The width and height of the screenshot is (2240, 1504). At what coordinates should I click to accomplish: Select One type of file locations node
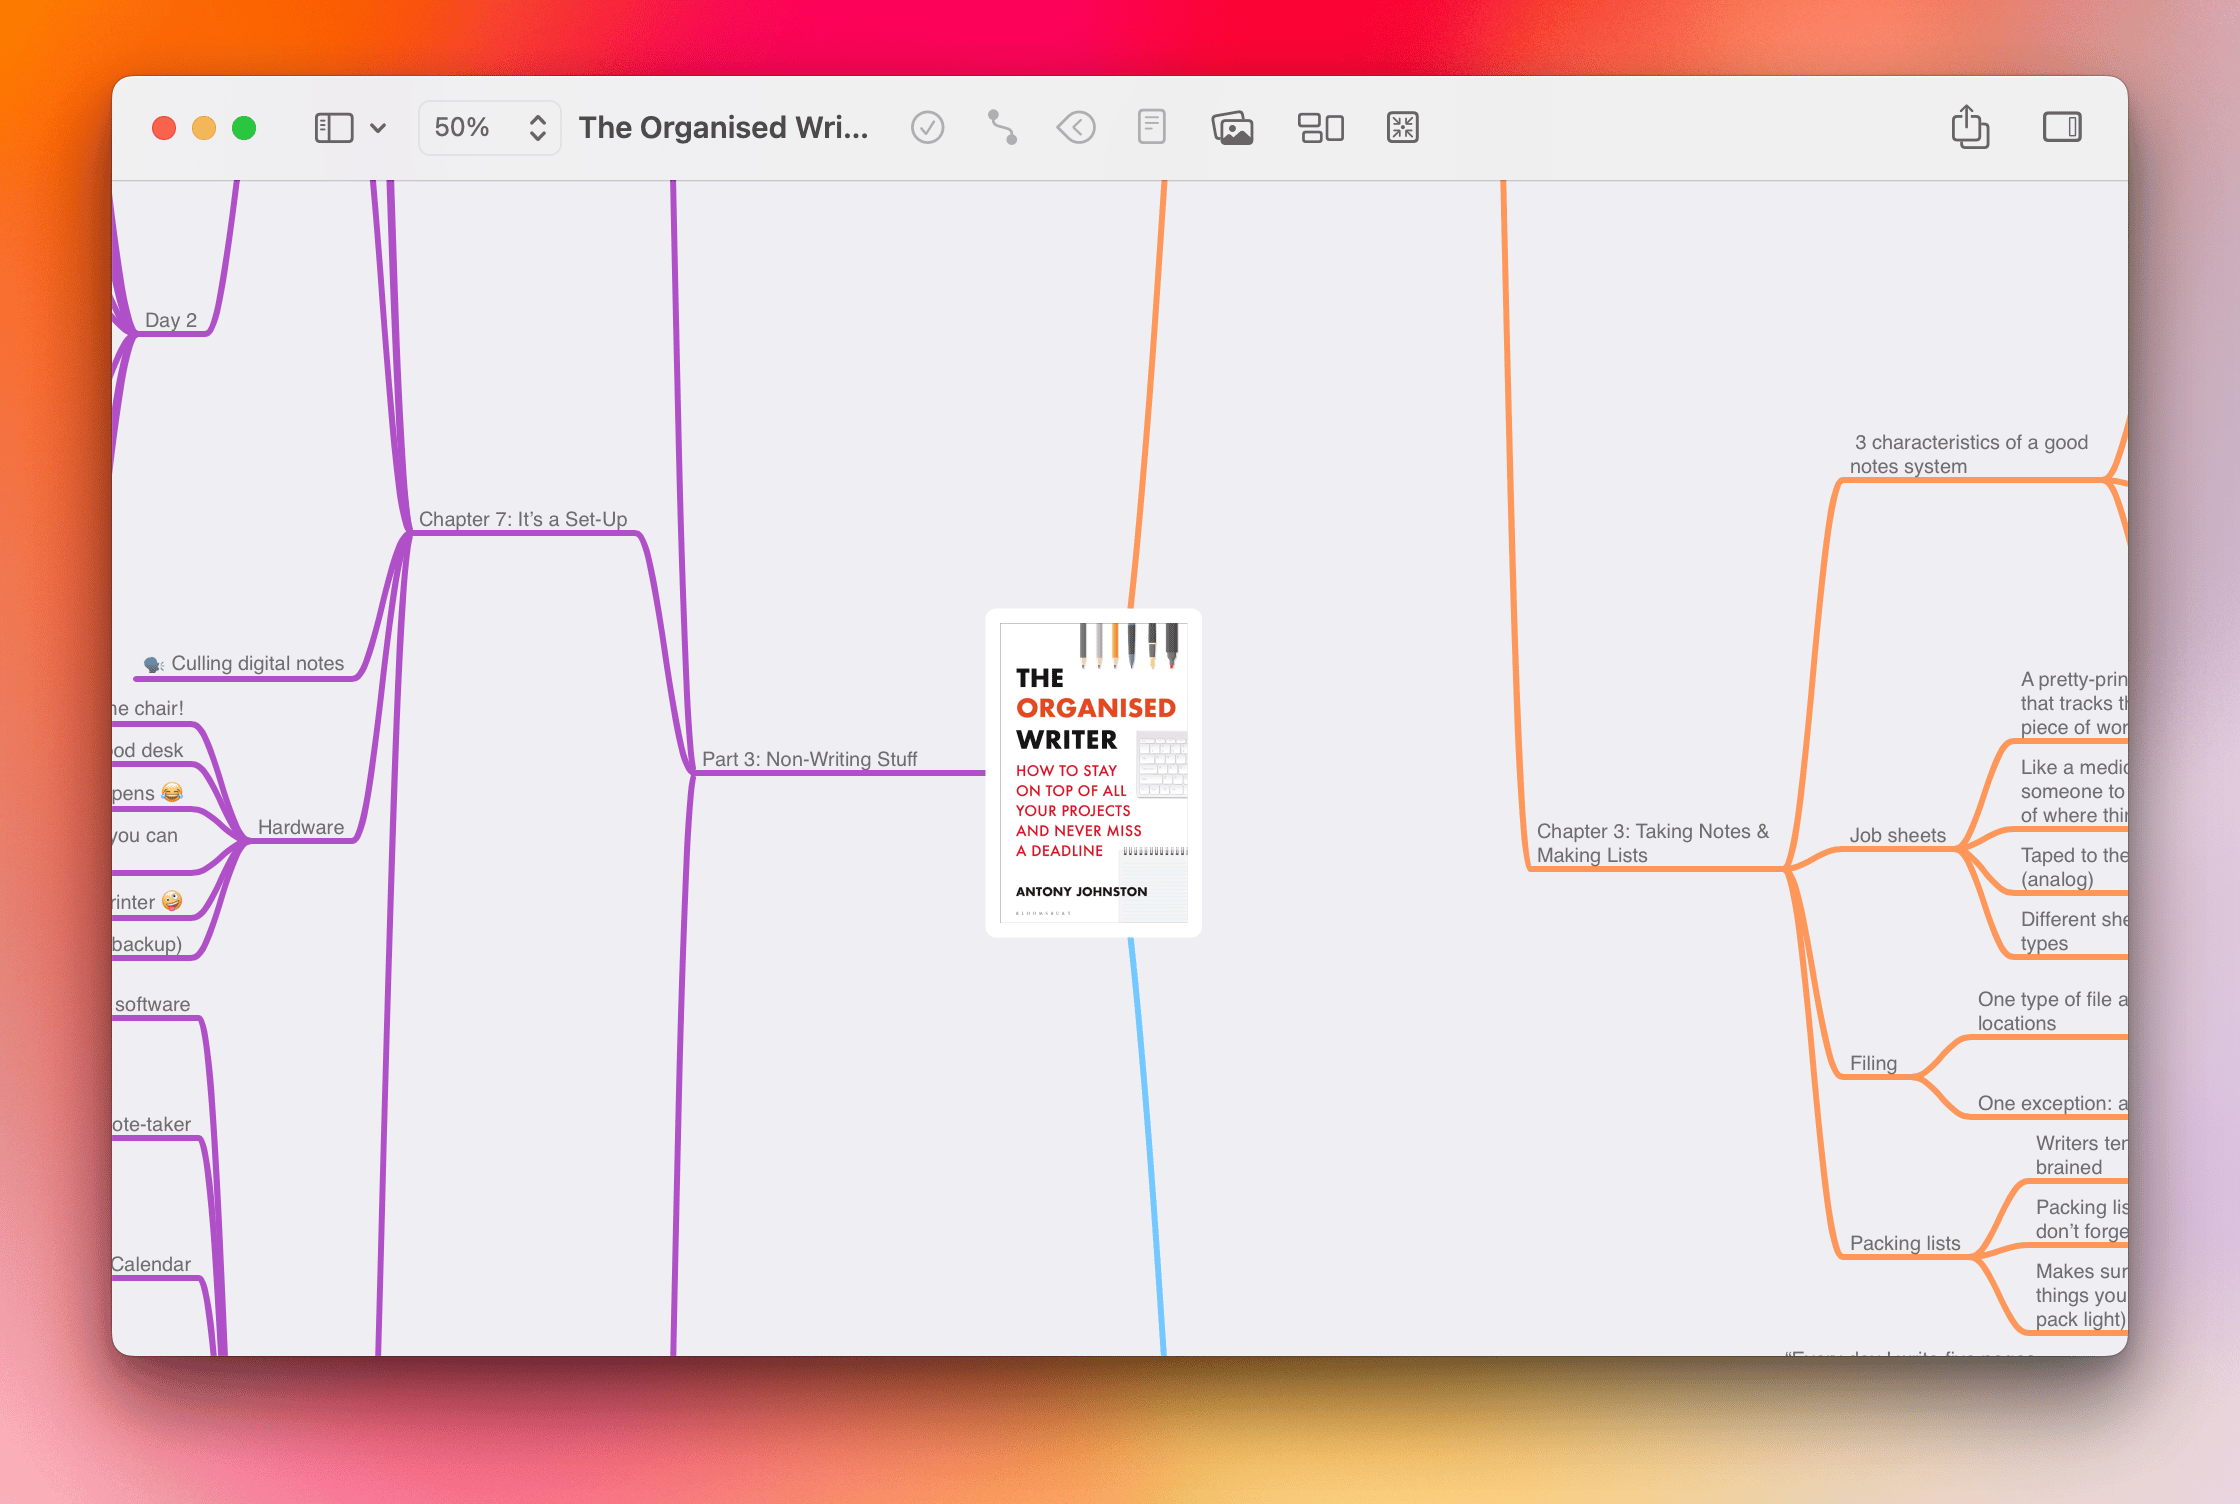[x=2052, y=1011]
